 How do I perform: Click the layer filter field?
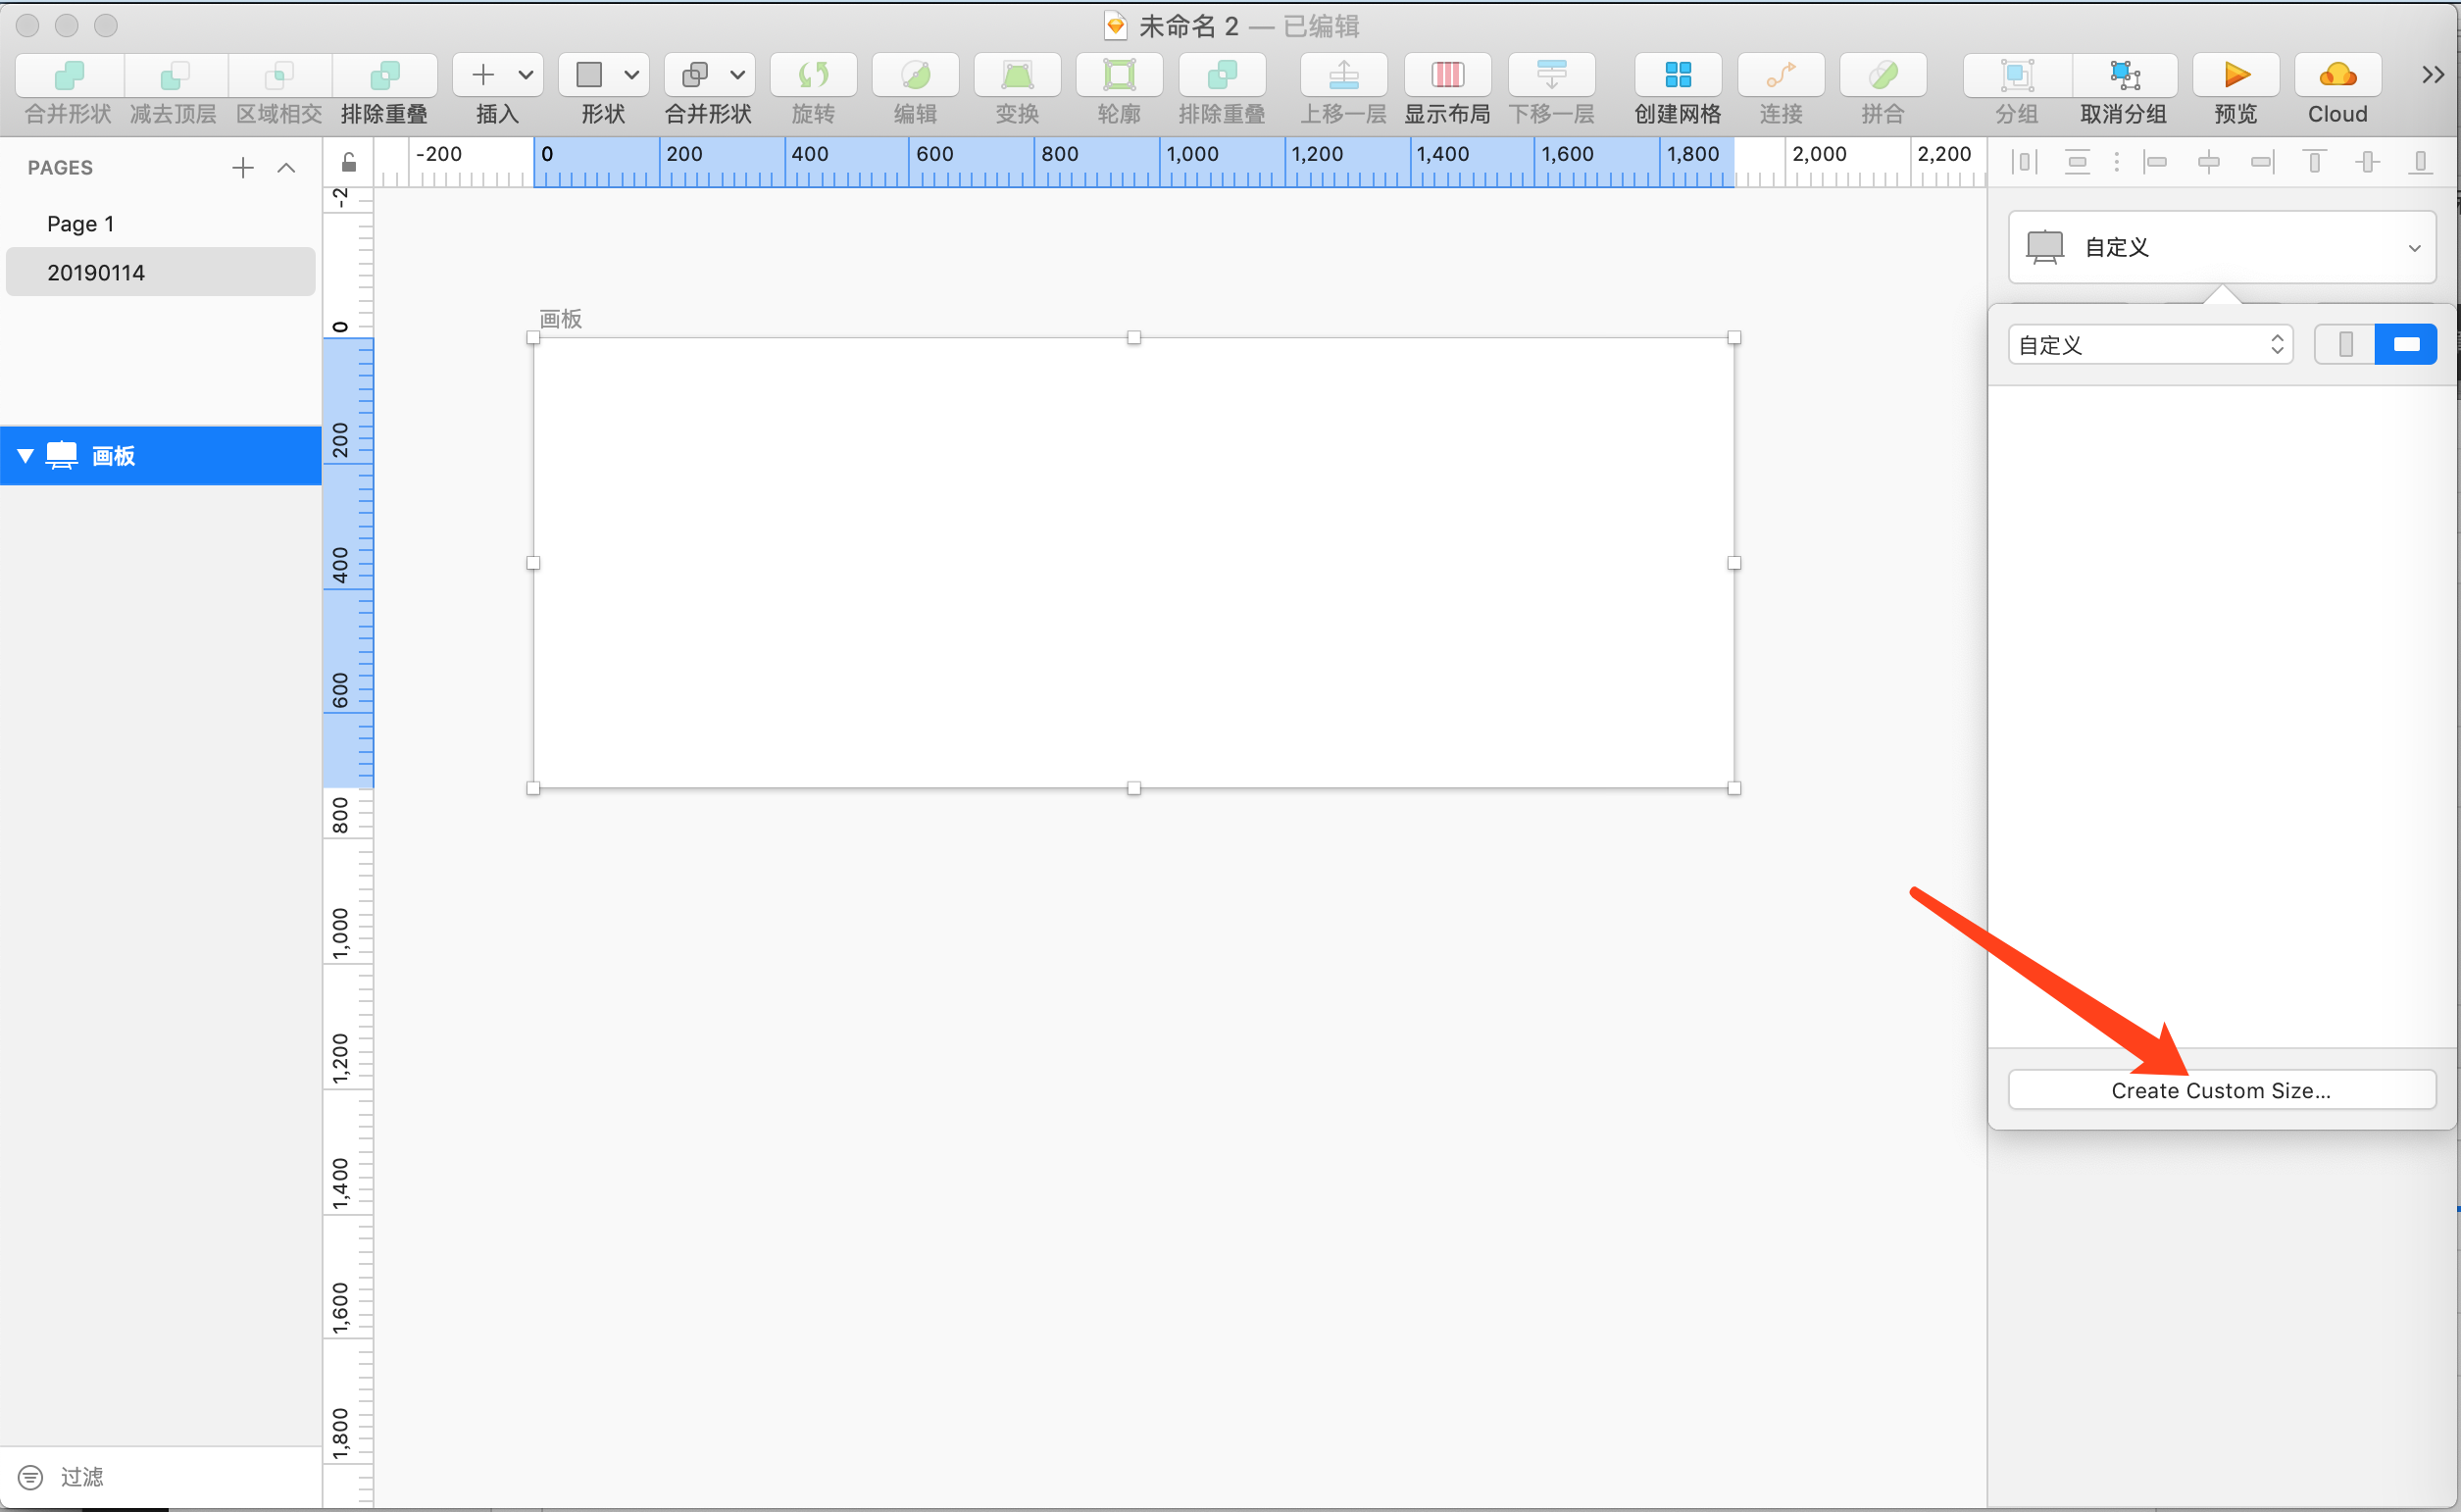pyautogui.click(x=150, y=1476)
